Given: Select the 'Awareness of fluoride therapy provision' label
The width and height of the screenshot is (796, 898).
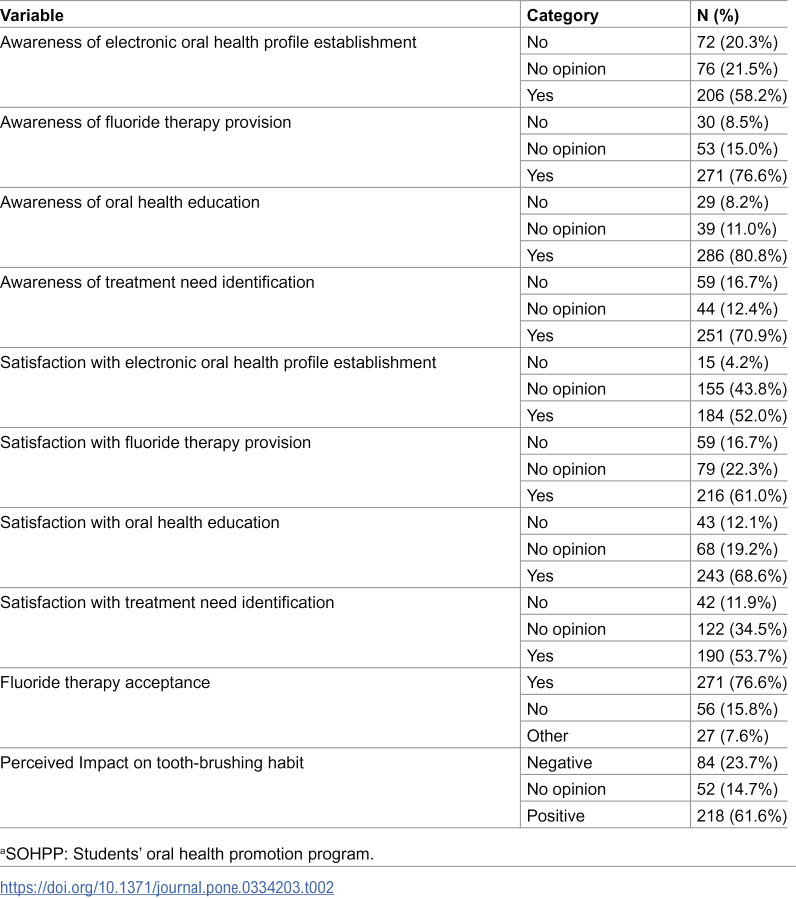Looking at the screenshot, I should (145, 123).
